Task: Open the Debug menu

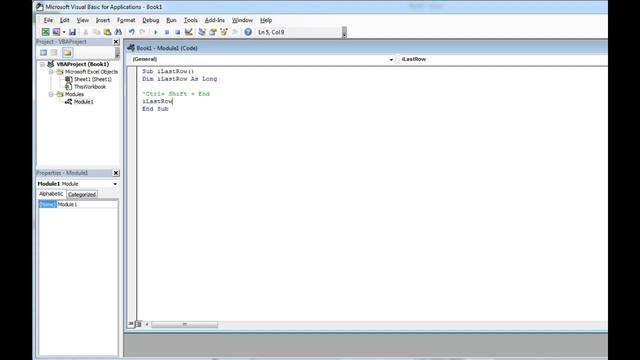Action: click(x=151, y=20)
